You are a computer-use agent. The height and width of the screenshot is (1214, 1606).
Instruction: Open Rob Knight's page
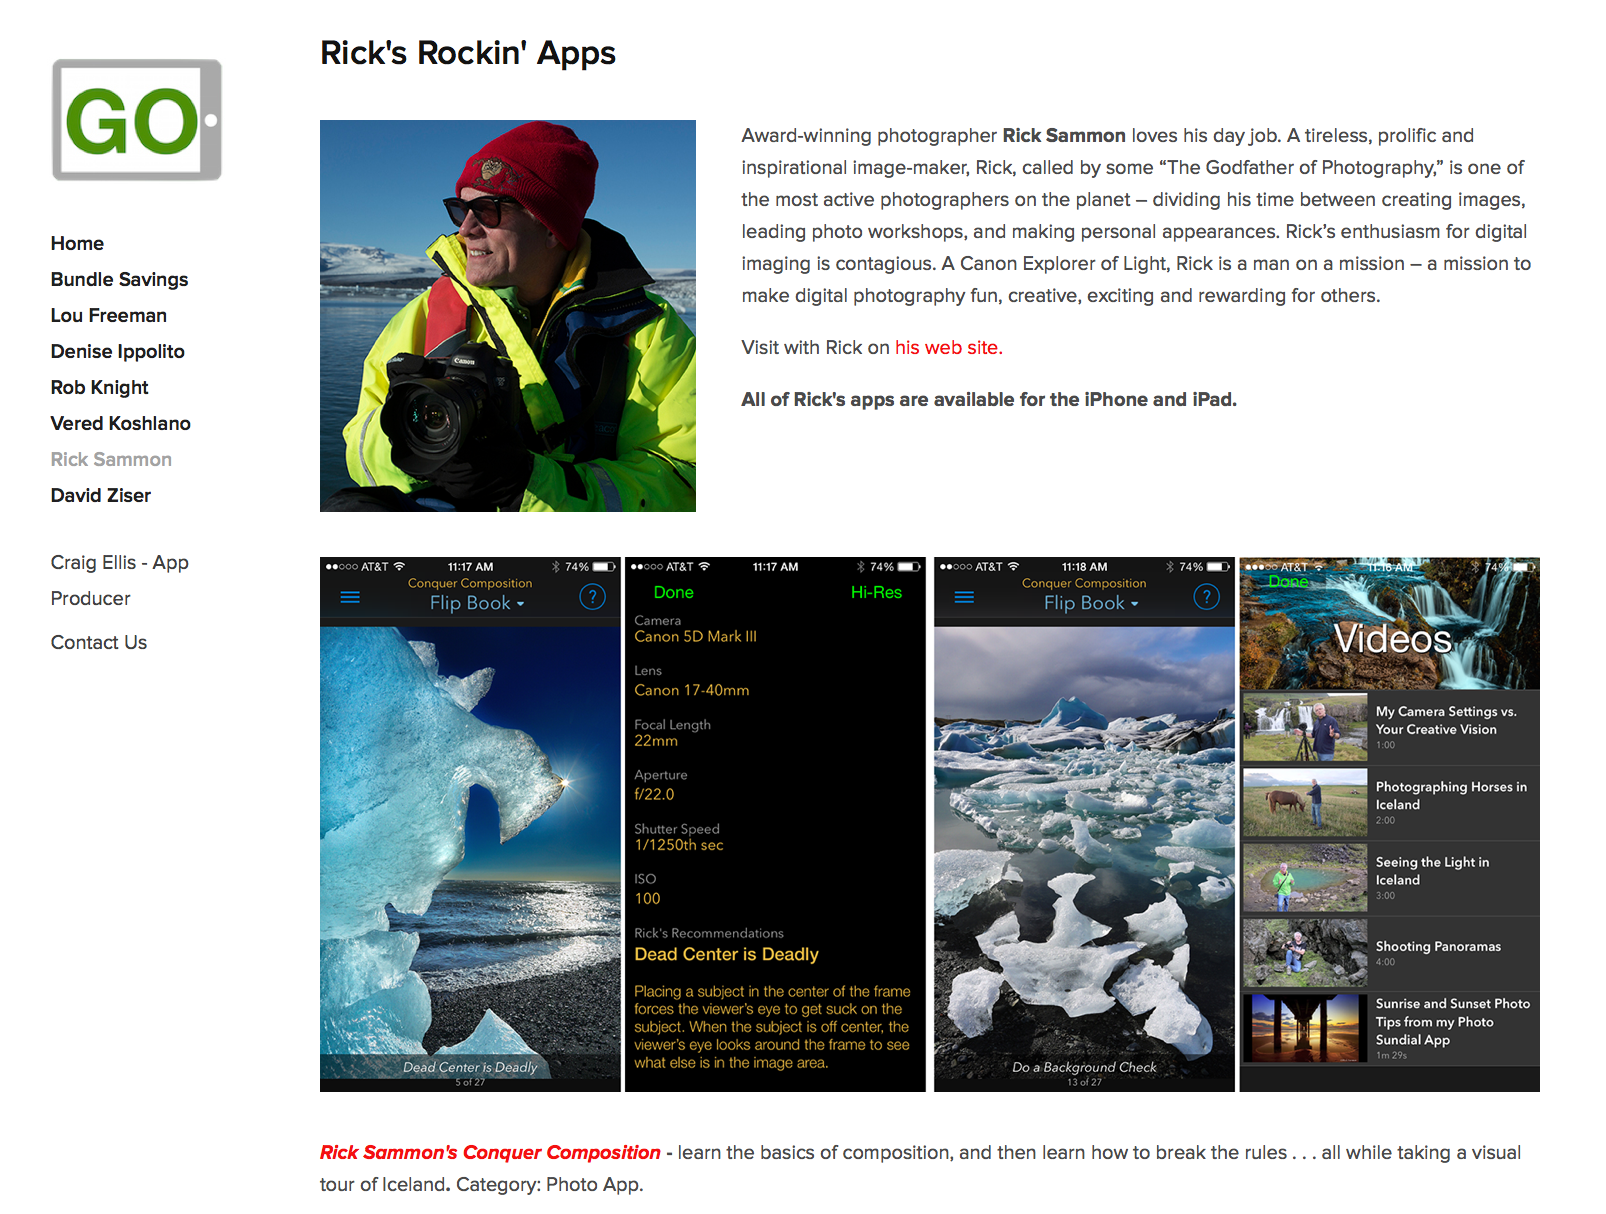point(99,387)
